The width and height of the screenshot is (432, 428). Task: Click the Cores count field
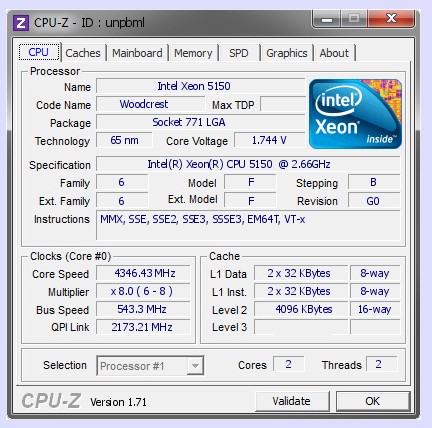288,364
